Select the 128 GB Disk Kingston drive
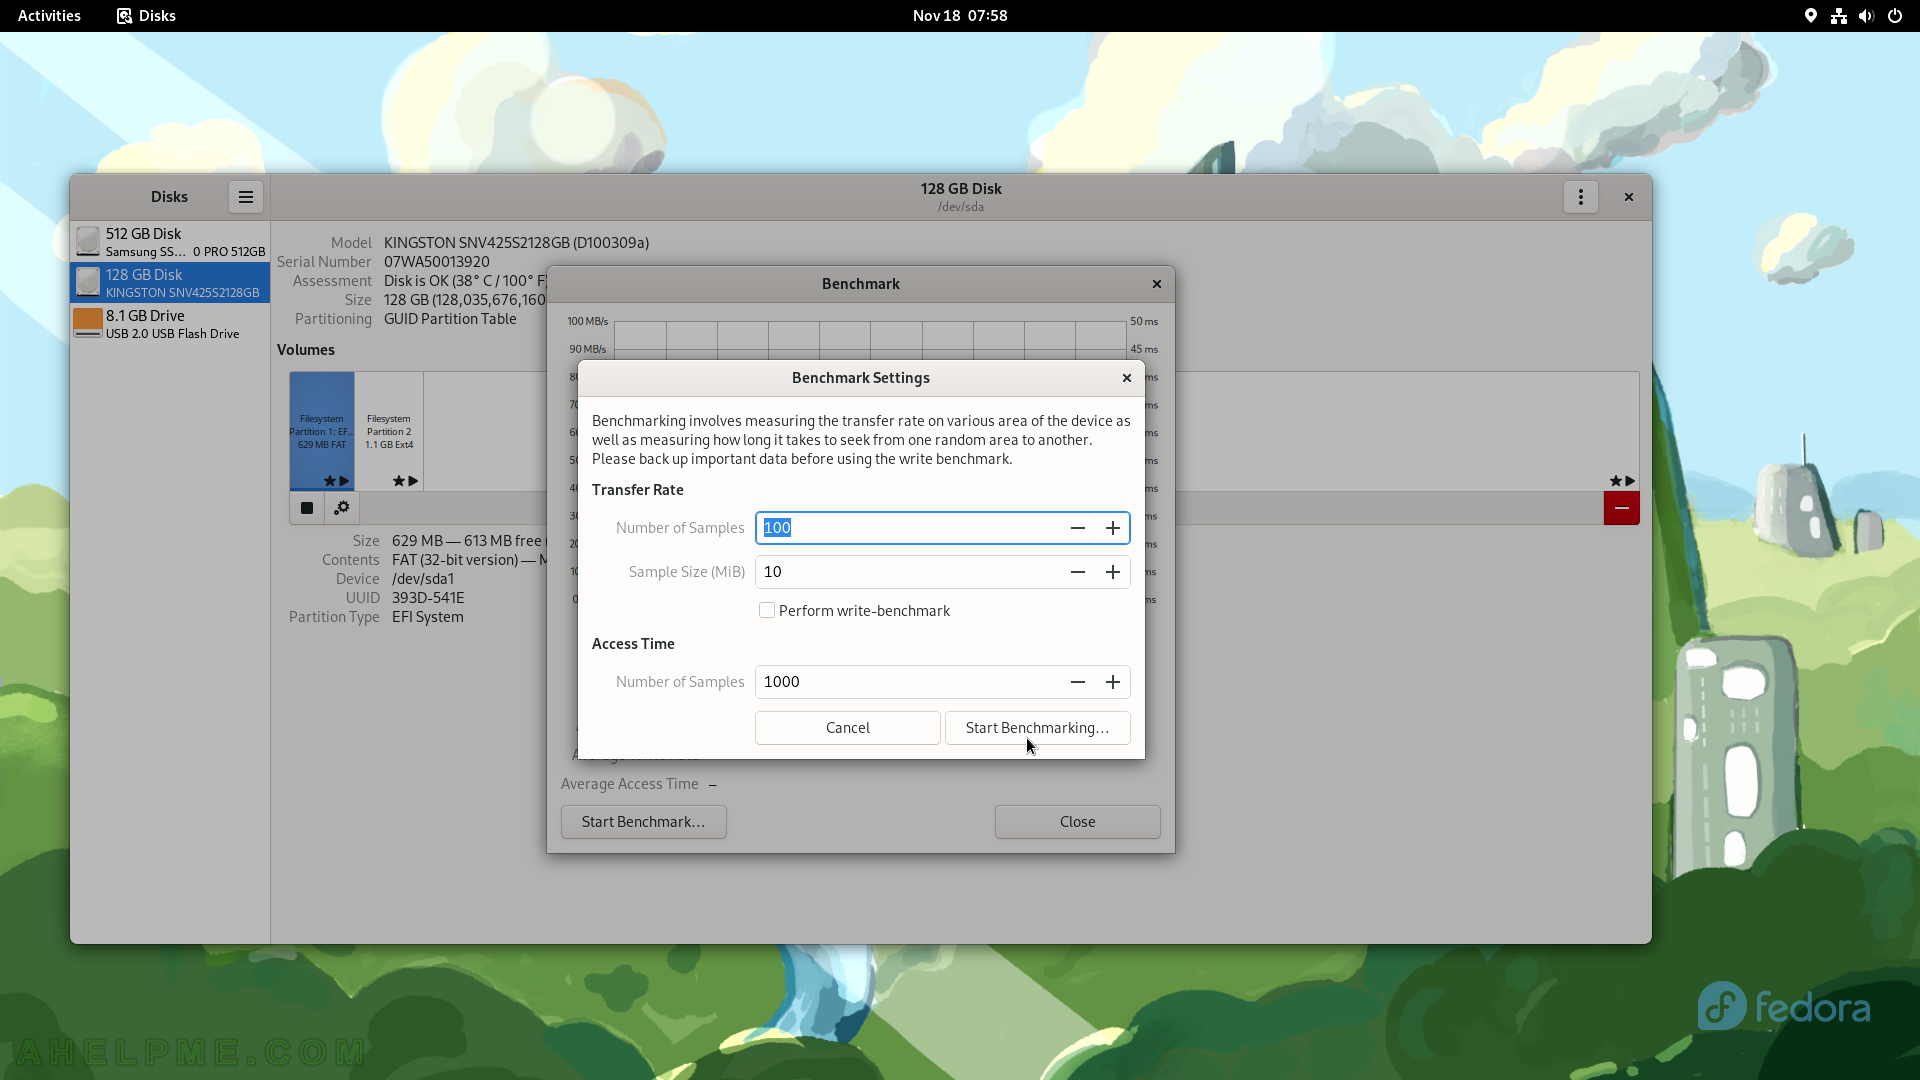Image resolution: width=1920 pixels, height=1080 pixels. tap(170, 283)
